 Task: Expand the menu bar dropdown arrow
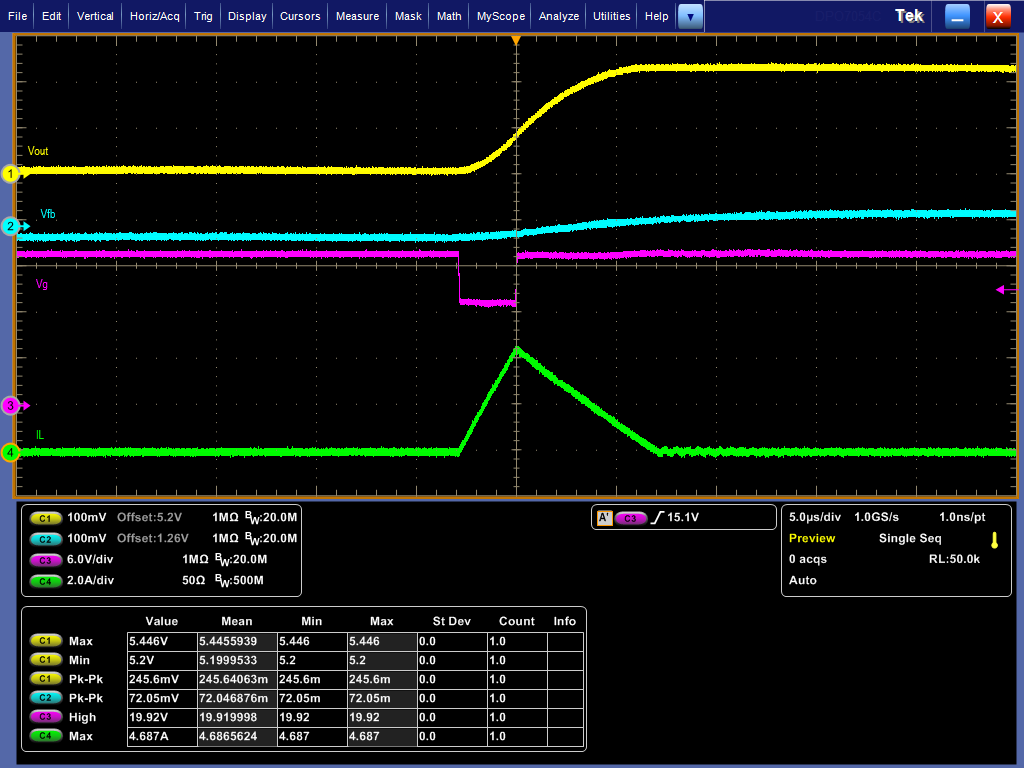(x=690, y=17)
